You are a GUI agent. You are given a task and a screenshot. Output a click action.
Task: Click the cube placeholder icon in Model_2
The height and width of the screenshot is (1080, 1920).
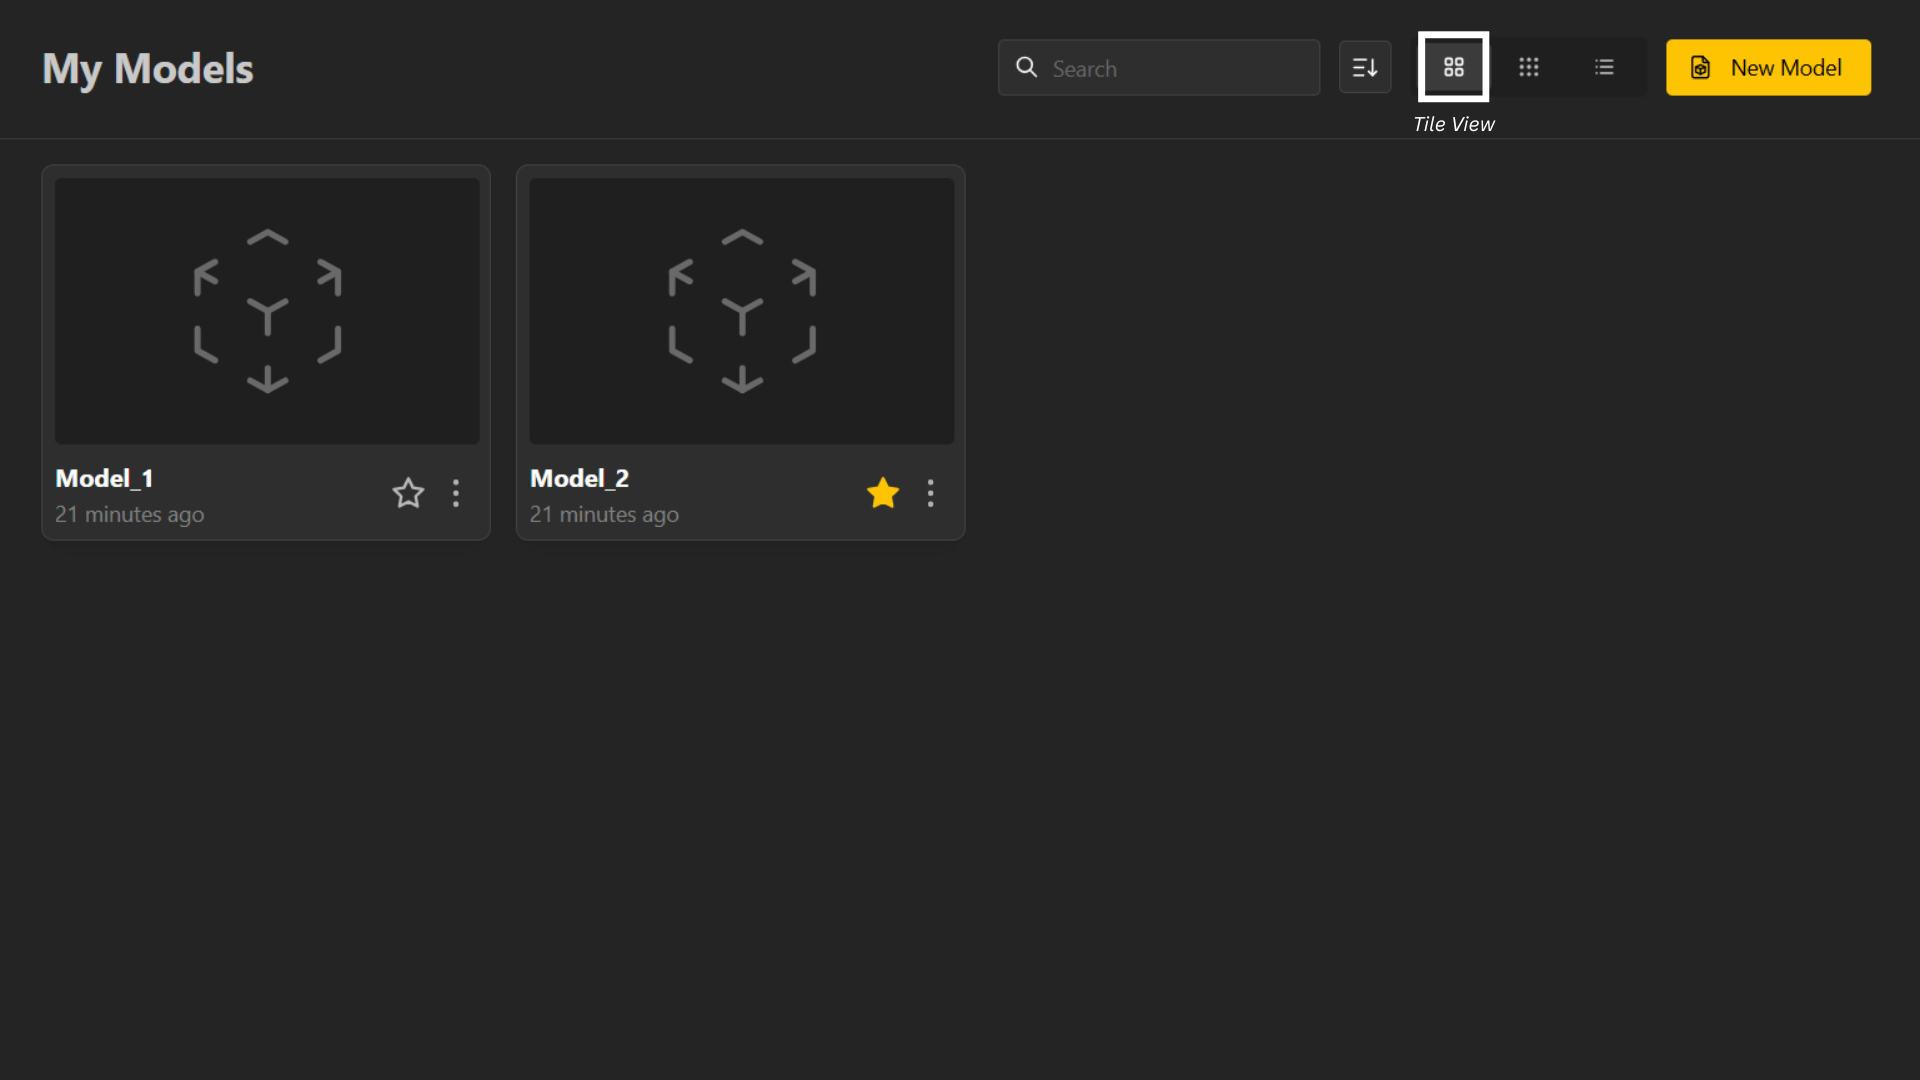742,311
